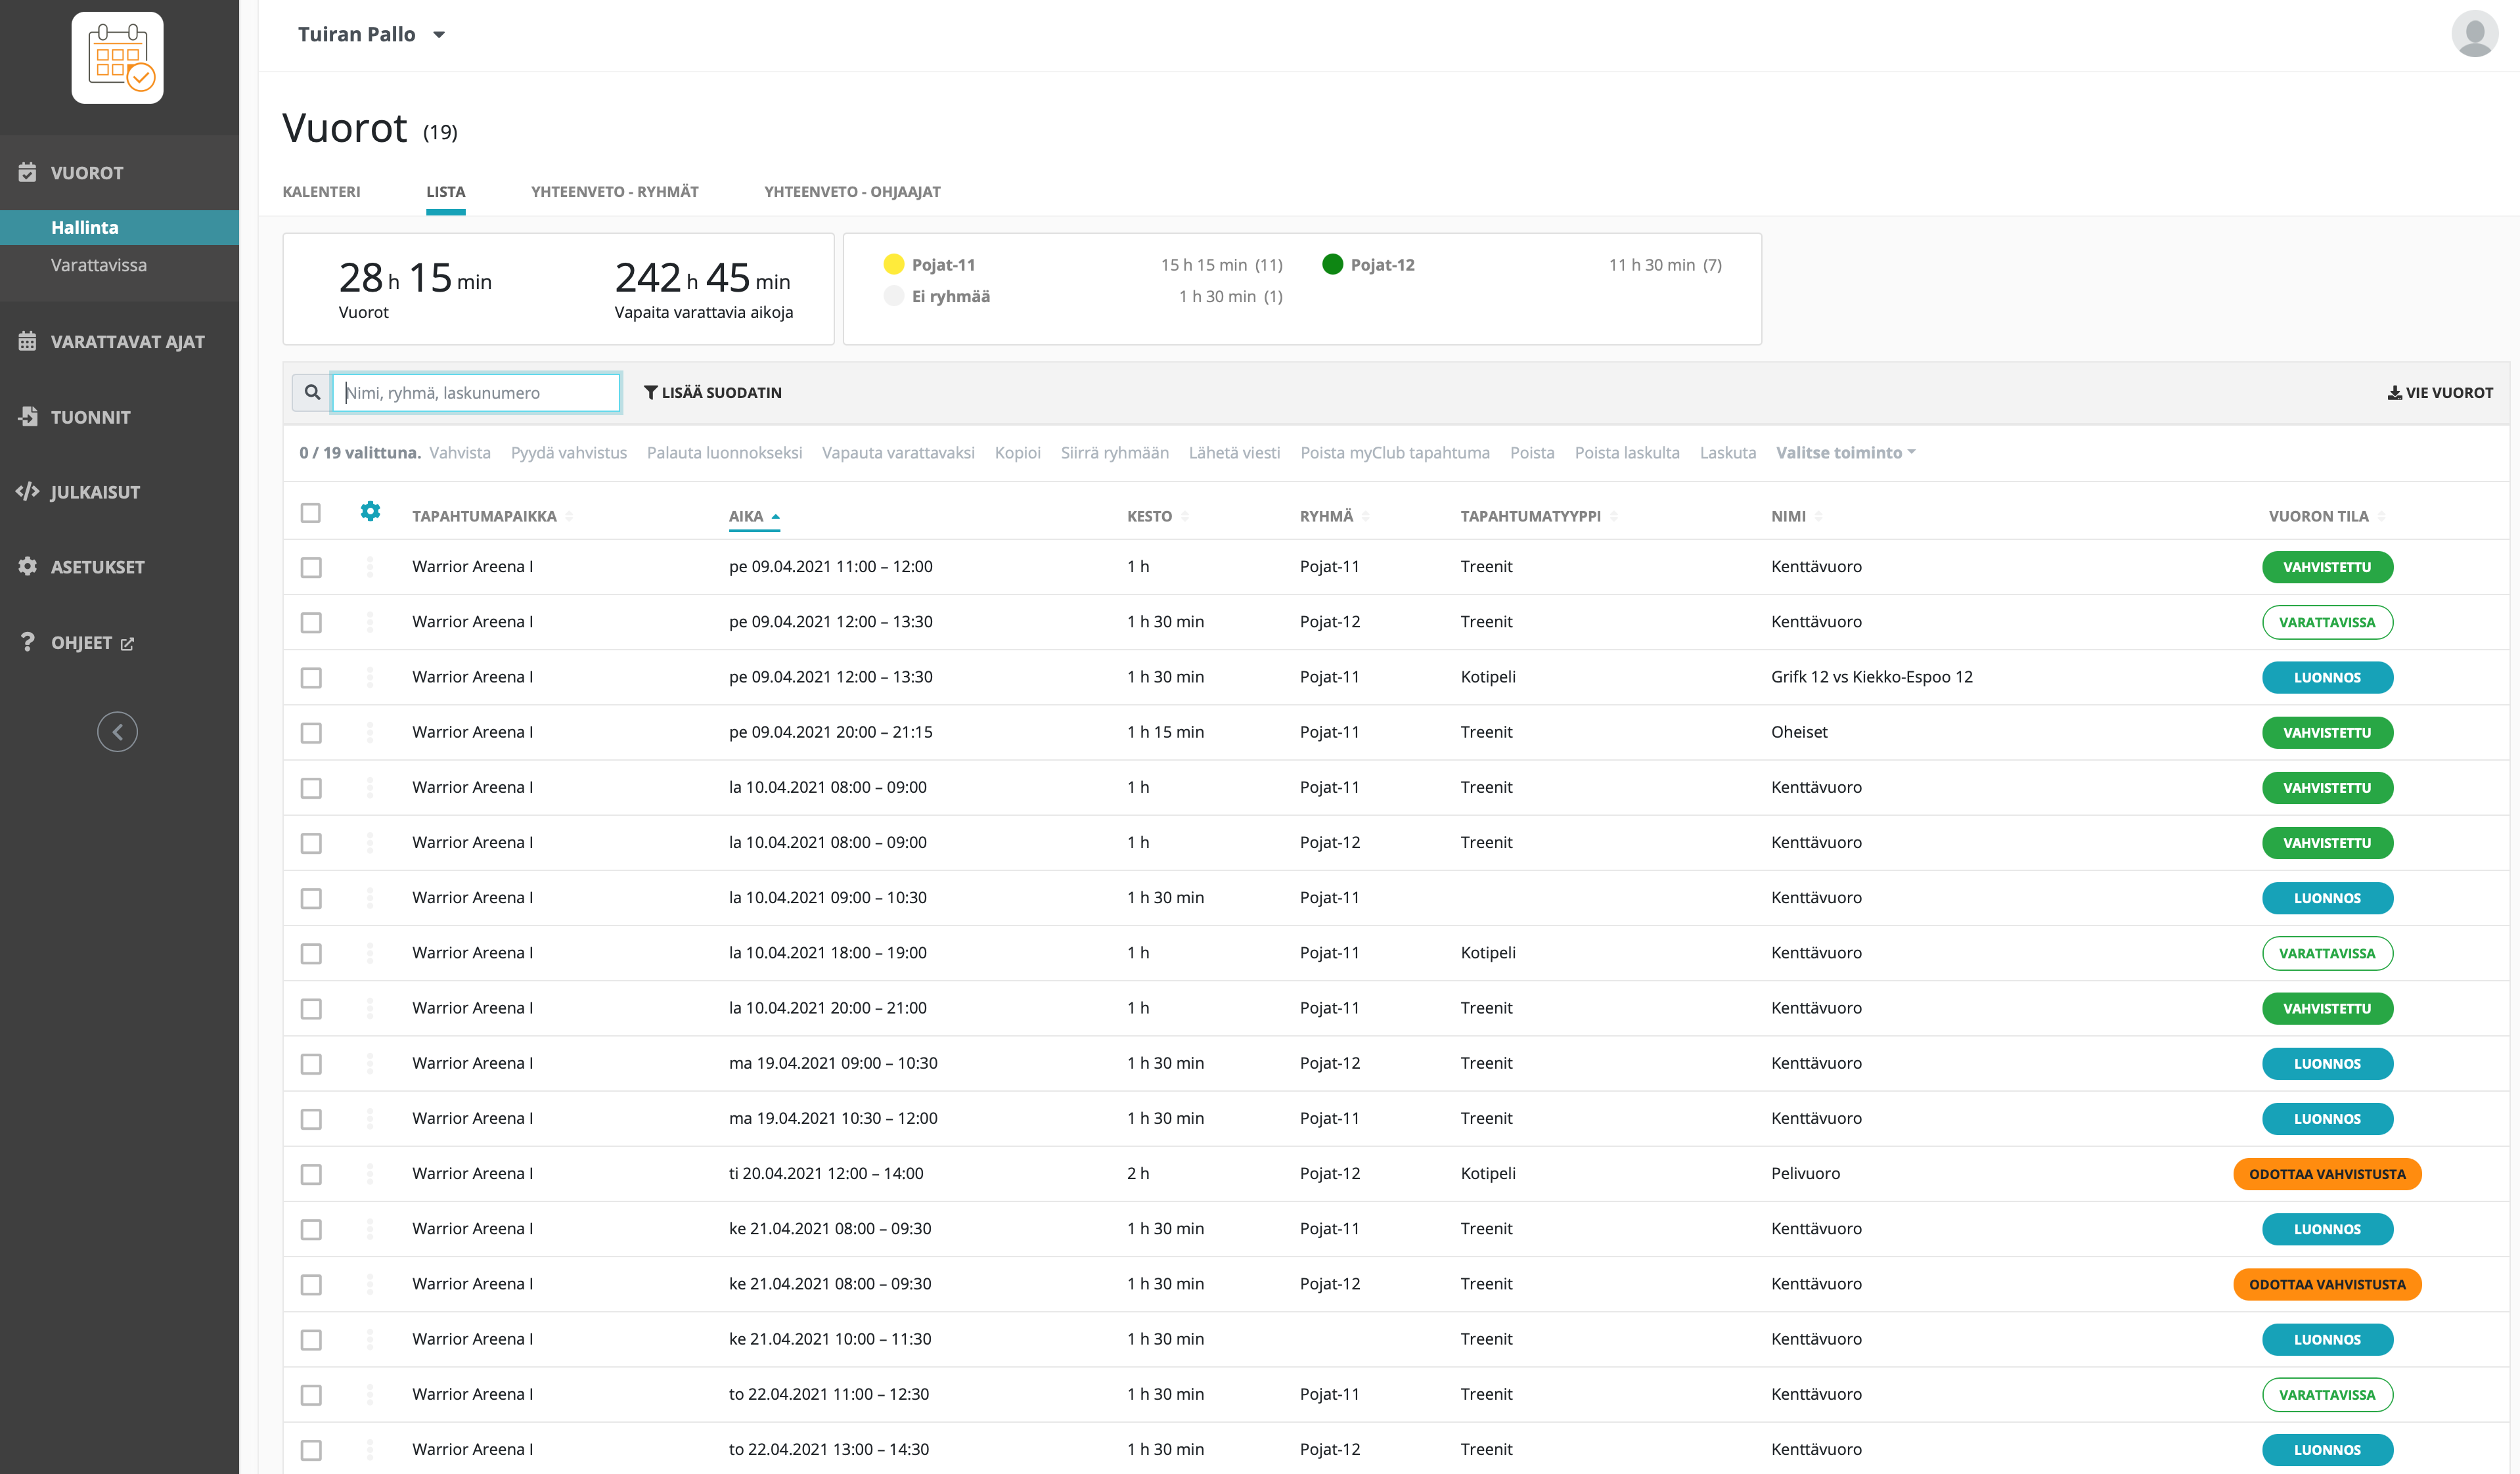Sort by Tapahtumapaikka column
This screenshot has height=1474, width=2520.
click(x=492, y=516)
